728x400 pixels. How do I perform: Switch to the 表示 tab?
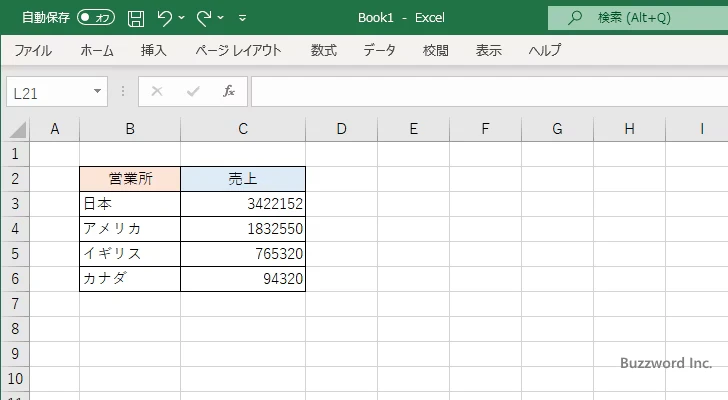point(488,50)
